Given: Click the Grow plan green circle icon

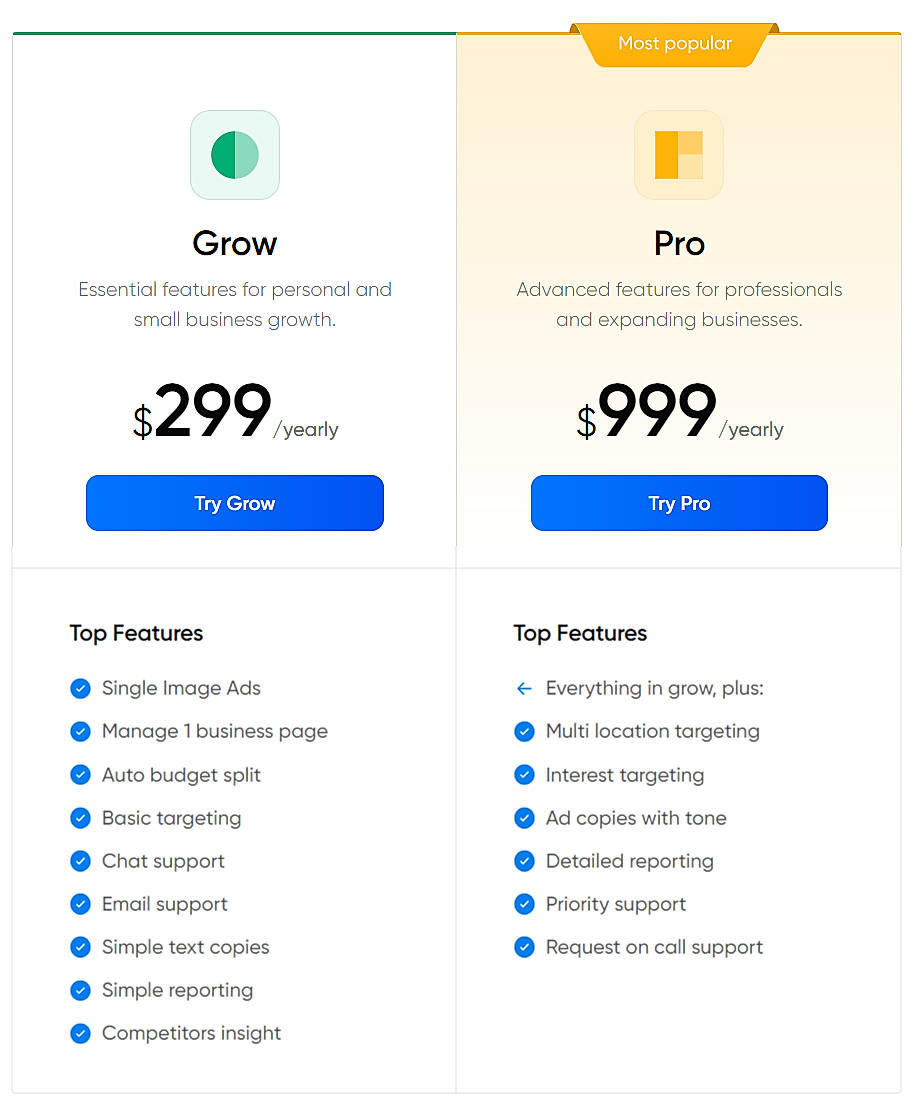Looking at the screenshot, I should 234,154.
